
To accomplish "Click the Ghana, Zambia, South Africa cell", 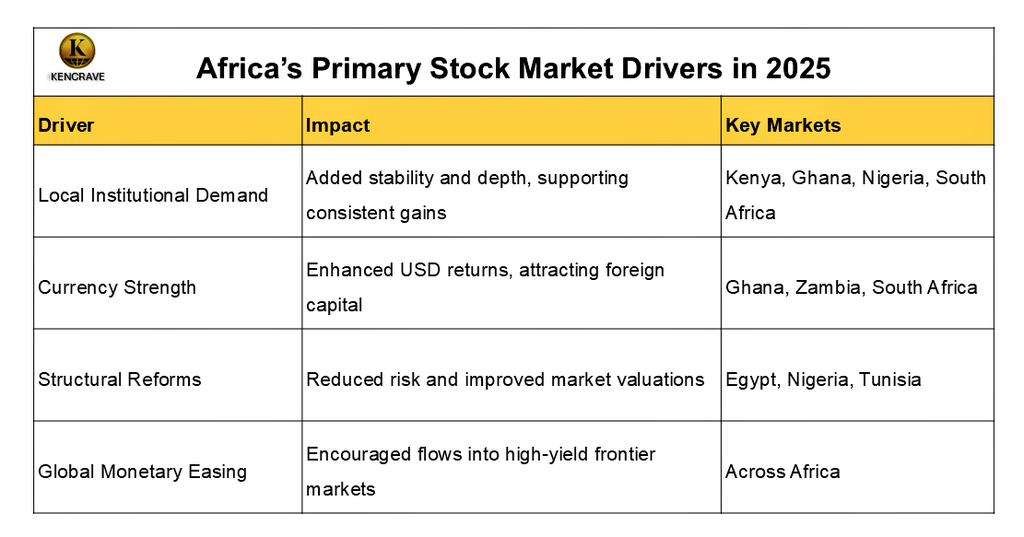I will point(851,287).
